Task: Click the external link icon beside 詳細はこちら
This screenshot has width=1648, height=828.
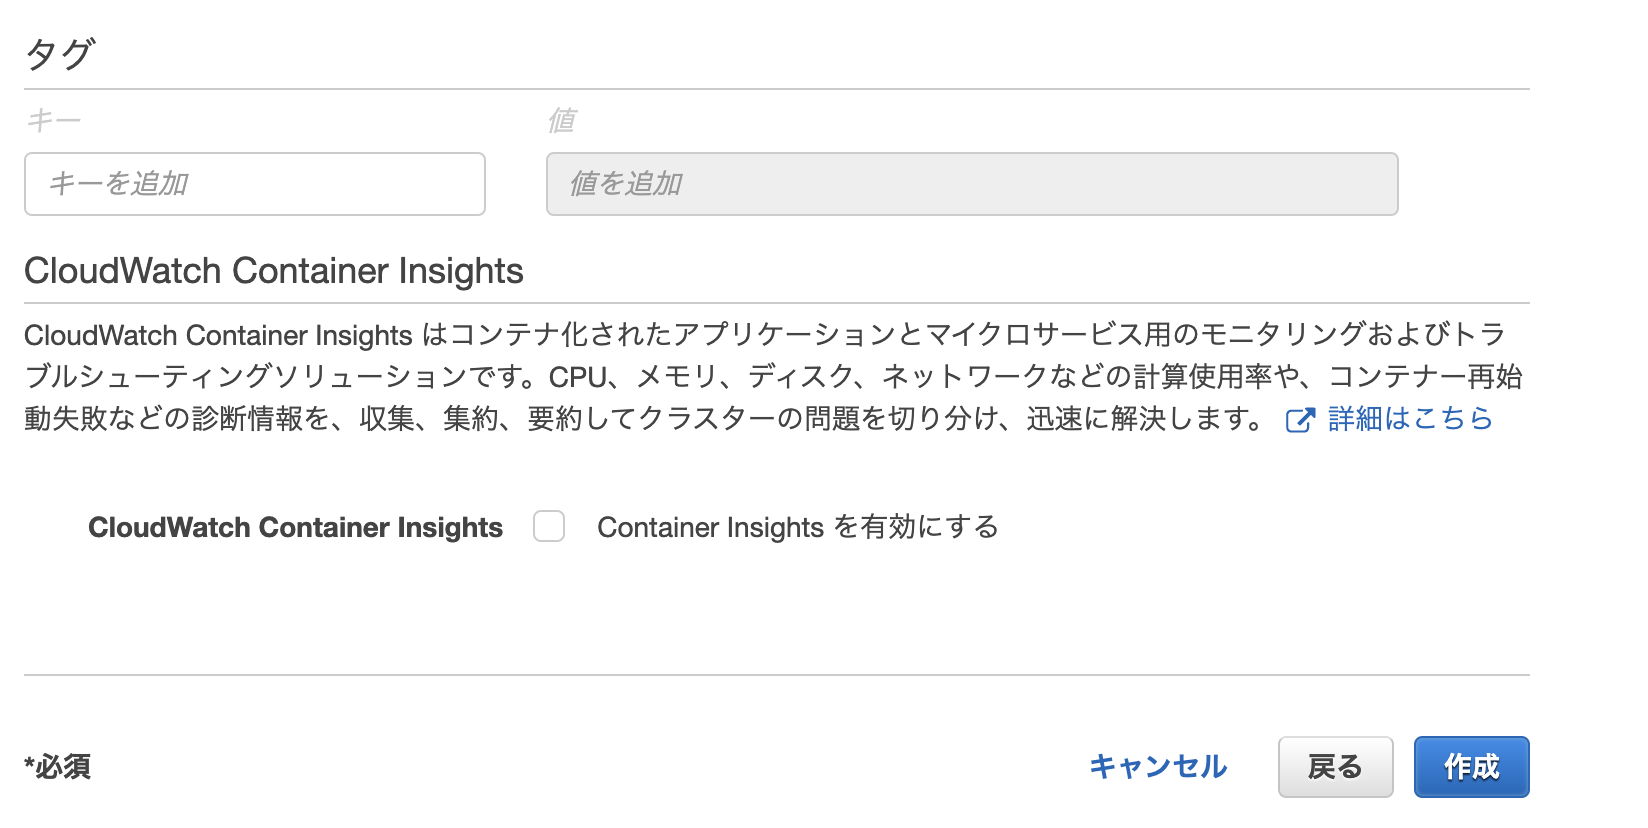Action: pyautogui.click(x=1300, y=420)
